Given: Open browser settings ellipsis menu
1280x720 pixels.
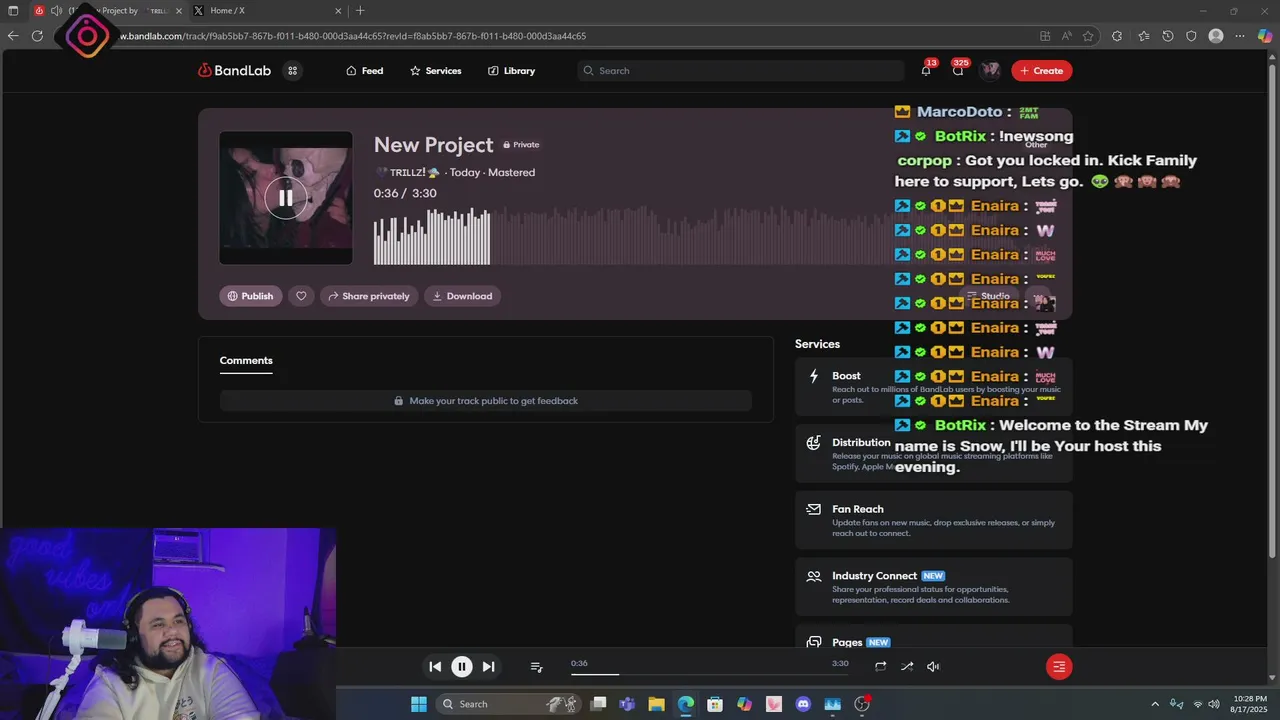Looking at the screenshot, I should [x=1241, y=36].
